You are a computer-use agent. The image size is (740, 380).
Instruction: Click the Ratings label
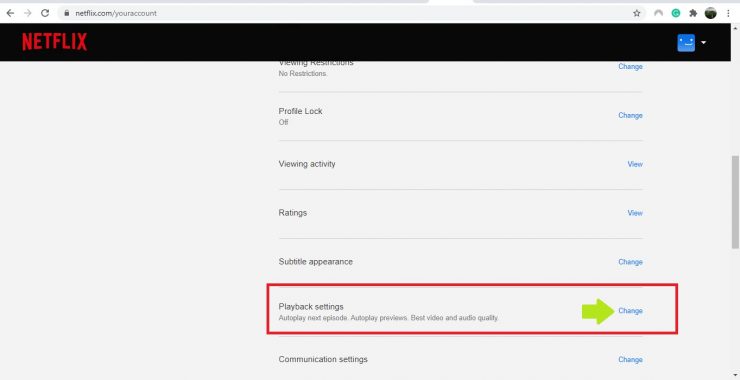click(293, 213)
